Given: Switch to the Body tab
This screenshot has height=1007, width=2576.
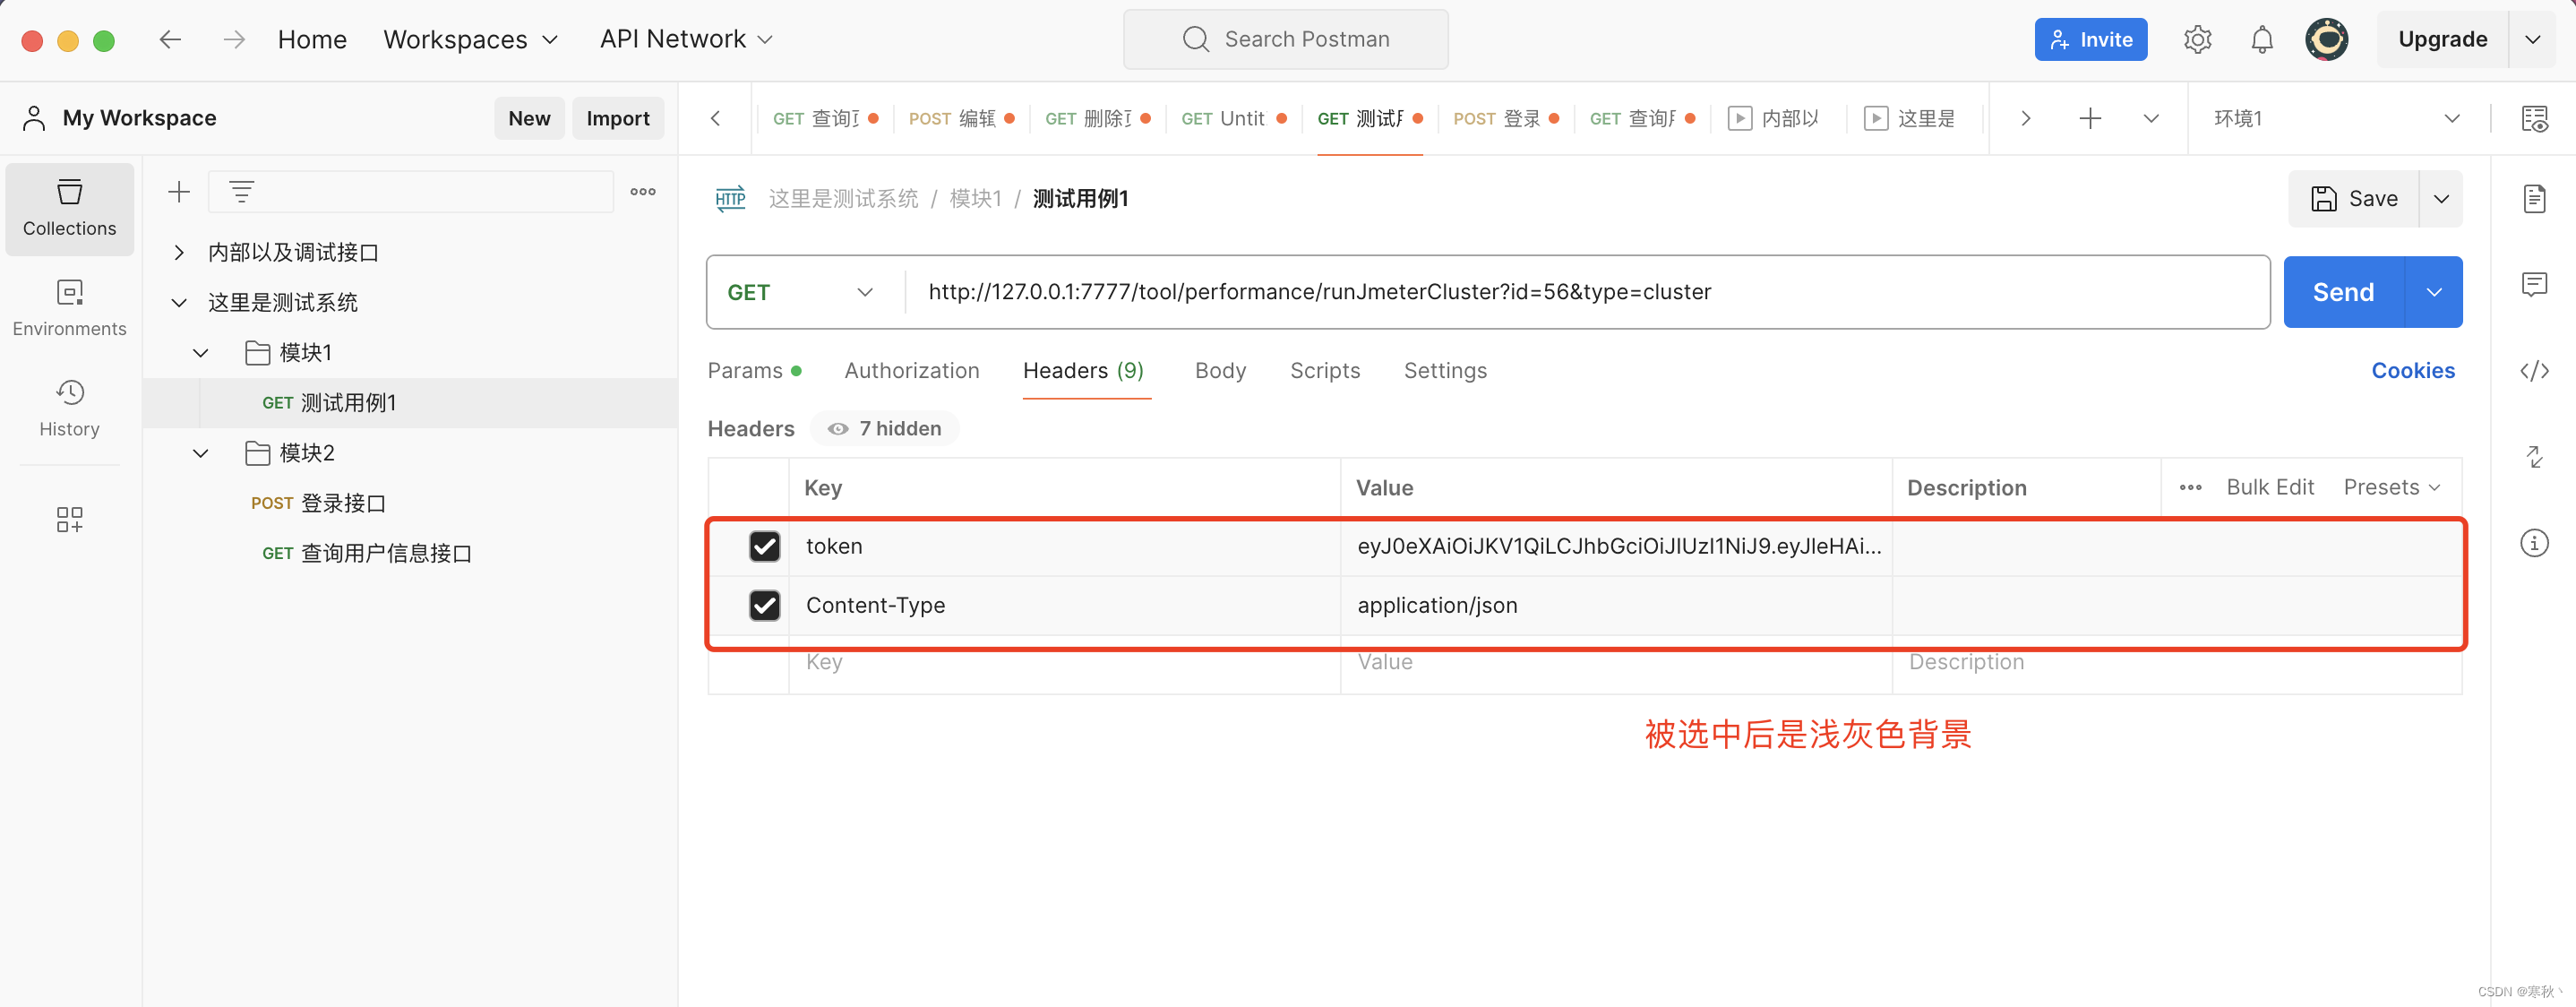Looking at the screenshot, I should 1220,370.
